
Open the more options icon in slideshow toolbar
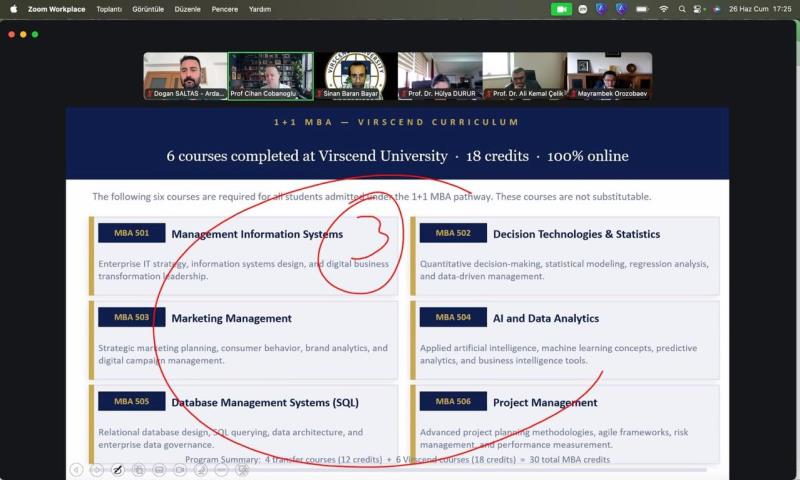[221, 470]
